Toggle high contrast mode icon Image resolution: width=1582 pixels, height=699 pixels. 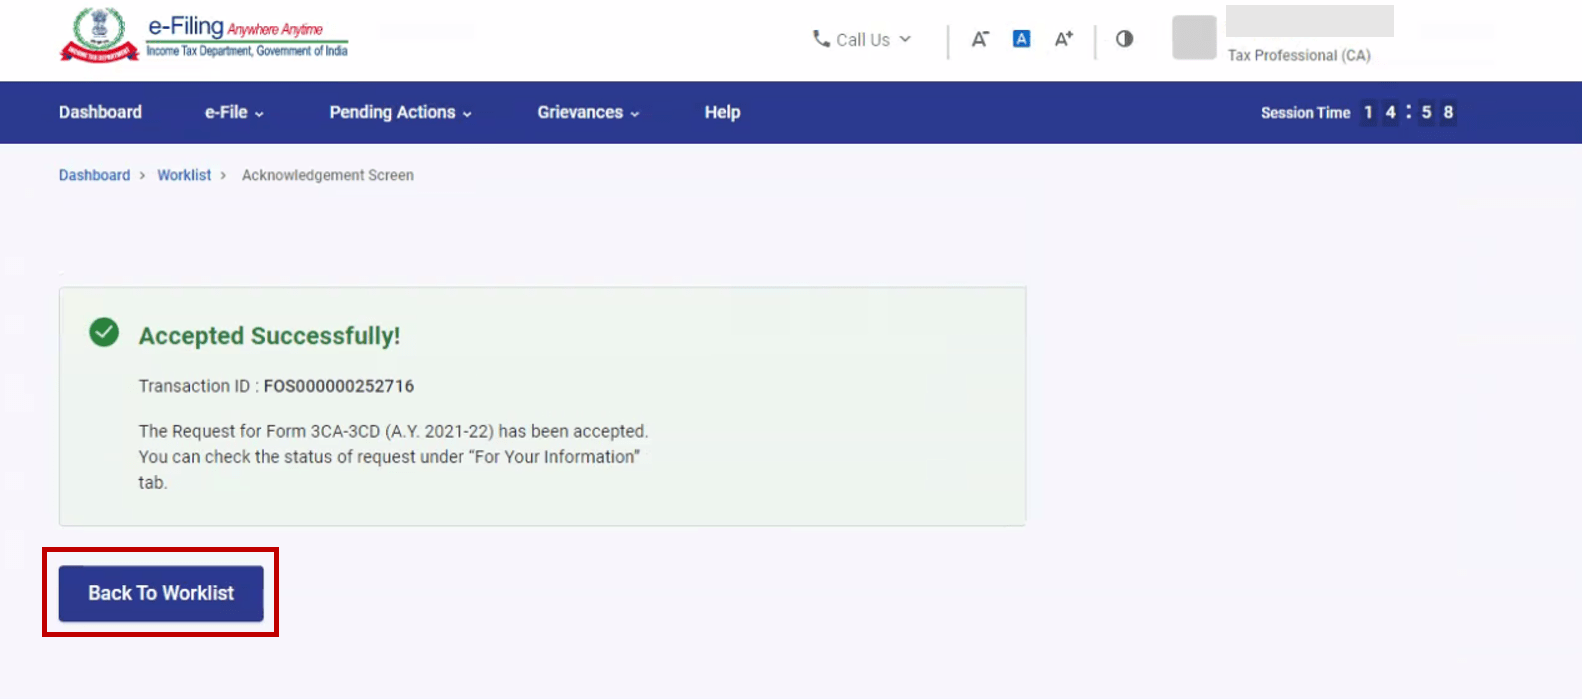click(x=1124, y=39)
